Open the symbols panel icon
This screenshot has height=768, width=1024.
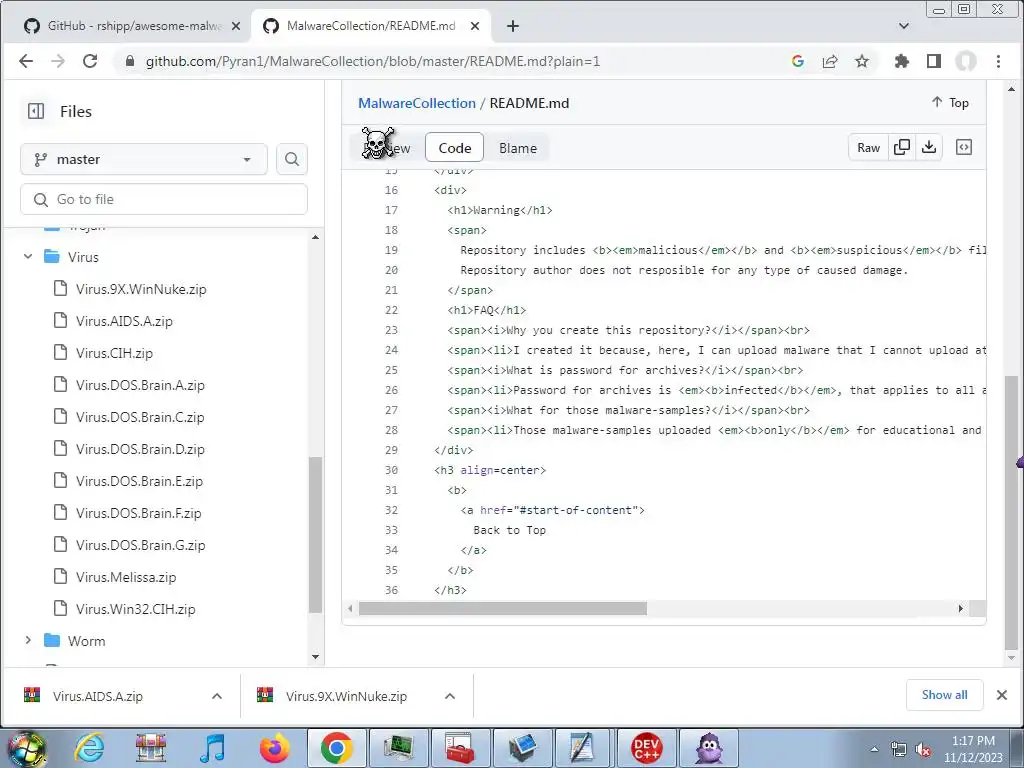tap(964, 148)
